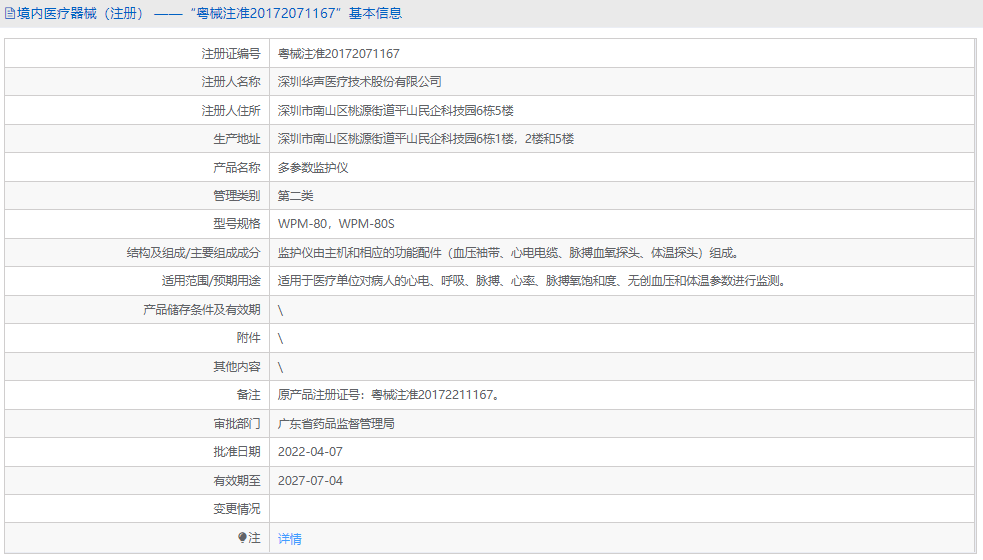The image size is (983, 560).
Task: Click the 审批部门 label
Action: (236, 424)
